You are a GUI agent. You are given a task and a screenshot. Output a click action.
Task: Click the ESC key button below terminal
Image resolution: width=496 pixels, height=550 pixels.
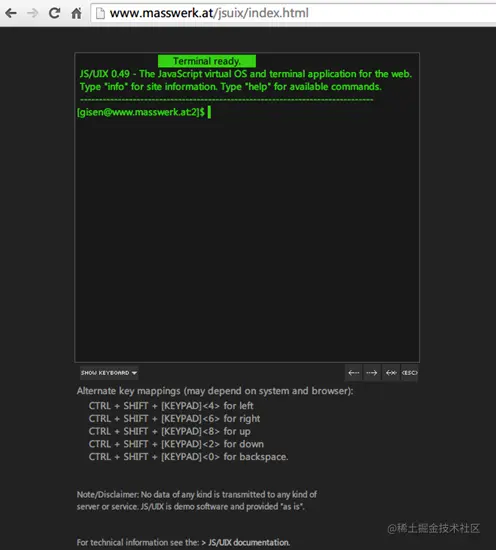pos(409,373)
